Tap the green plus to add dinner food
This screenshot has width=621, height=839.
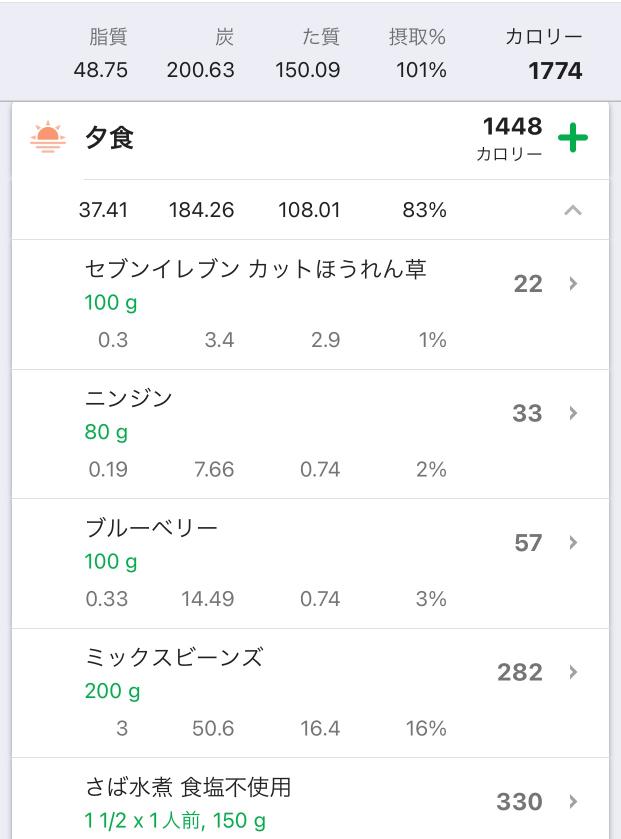[572, 138]
